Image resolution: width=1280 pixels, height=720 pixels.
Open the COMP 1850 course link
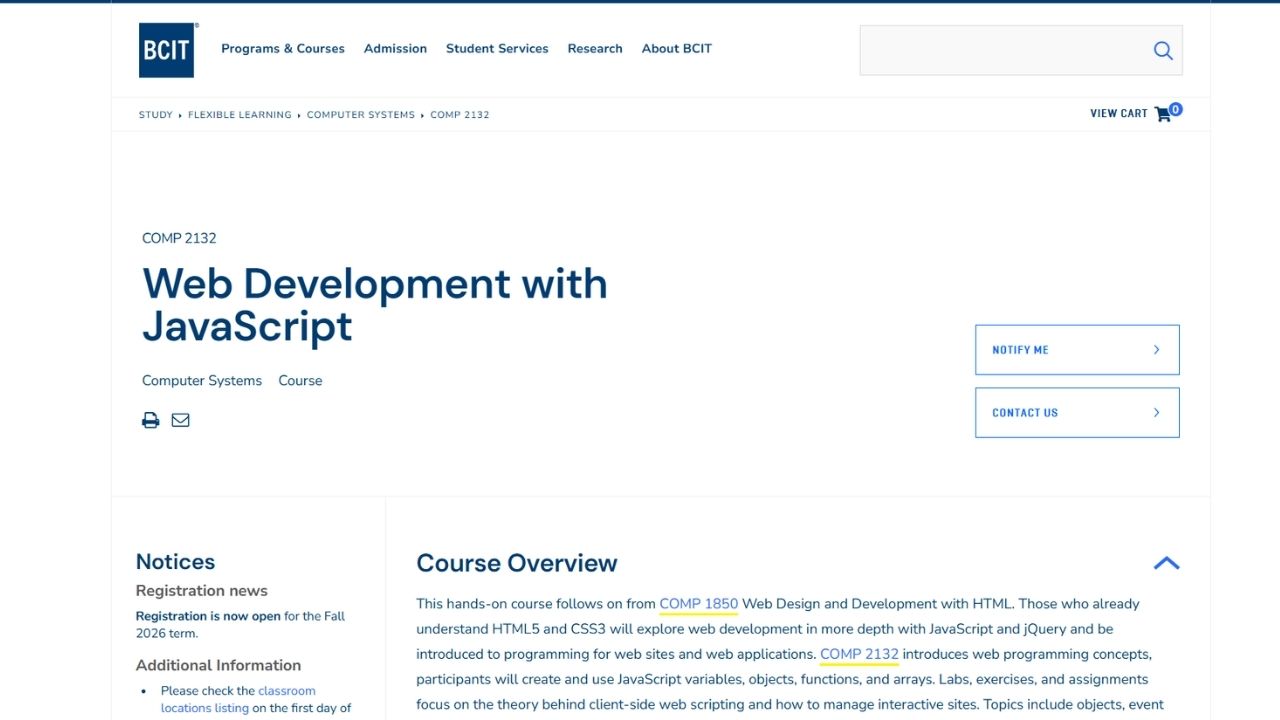(x=699, y=604)
